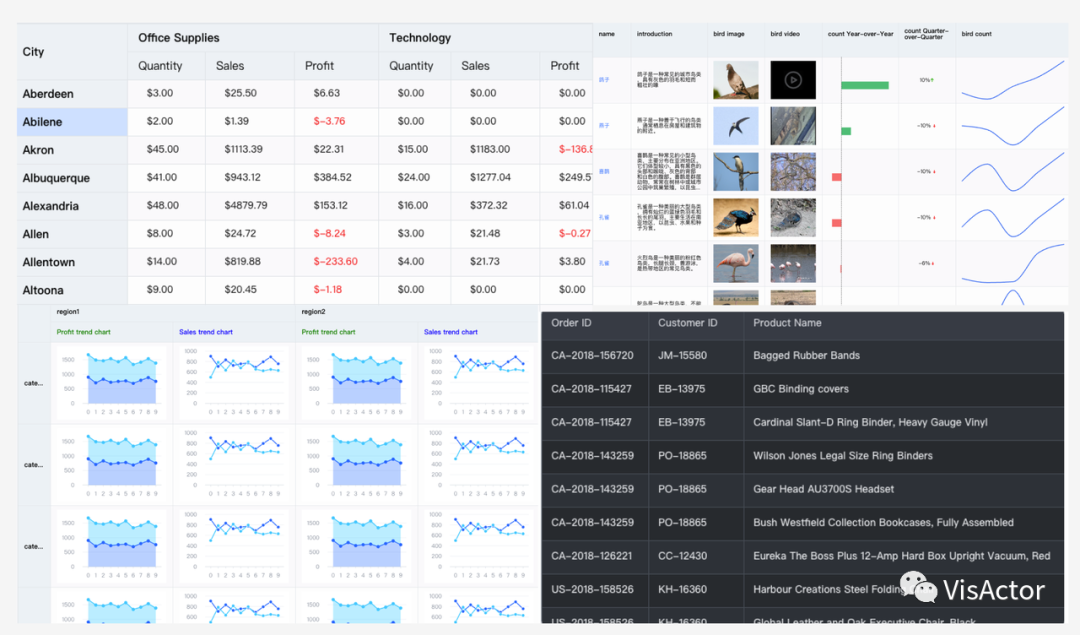Open the peacock bird image thumbnail

736,218
